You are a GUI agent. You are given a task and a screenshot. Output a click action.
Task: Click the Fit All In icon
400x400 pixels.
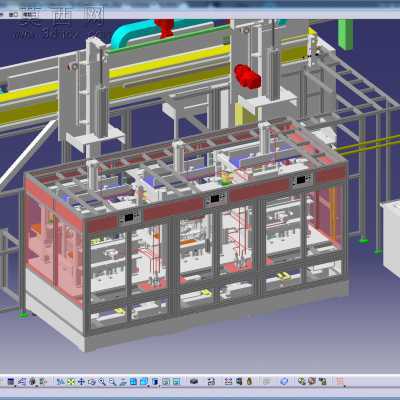tap(71, 381)
